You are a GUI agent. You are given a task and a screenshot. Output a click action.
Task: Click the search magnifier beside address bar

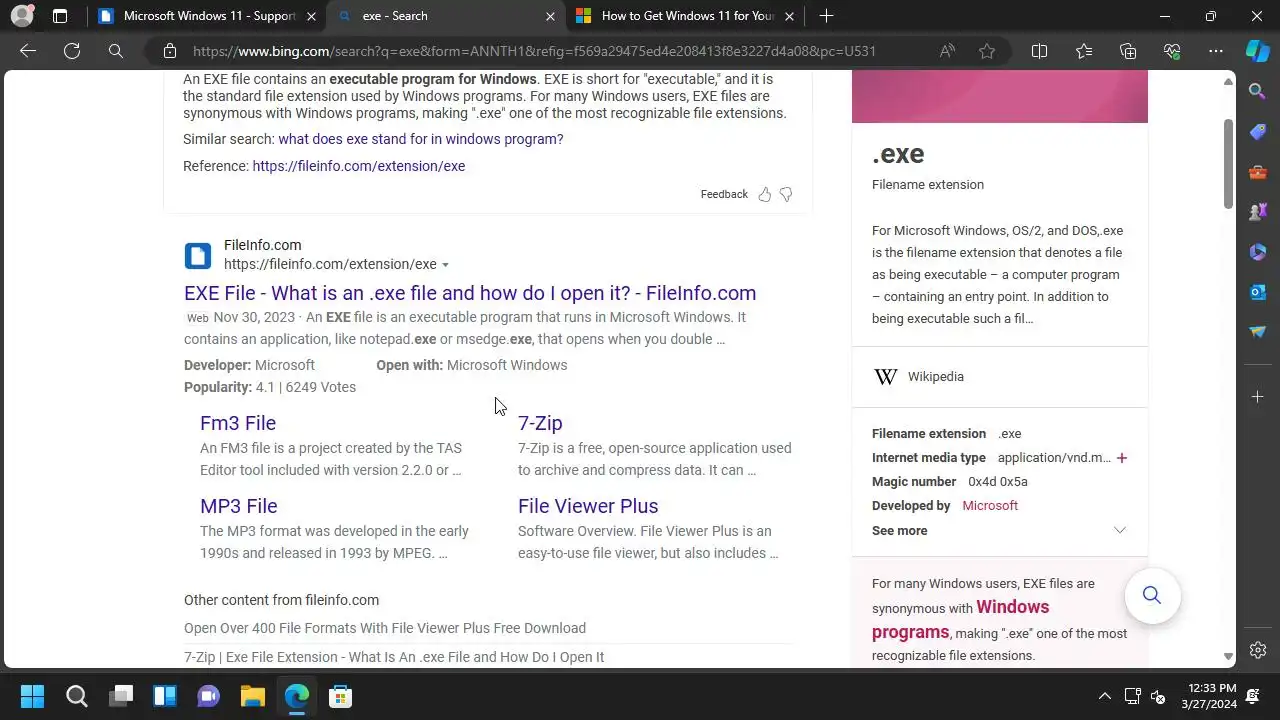pyautogui.click(x=116, y=51)
